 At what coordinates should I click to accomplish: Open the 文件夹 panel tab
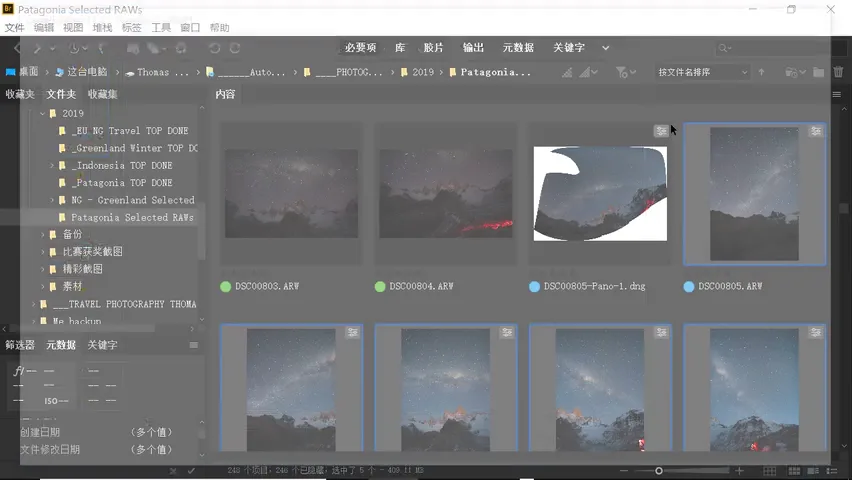pos(61,95)
